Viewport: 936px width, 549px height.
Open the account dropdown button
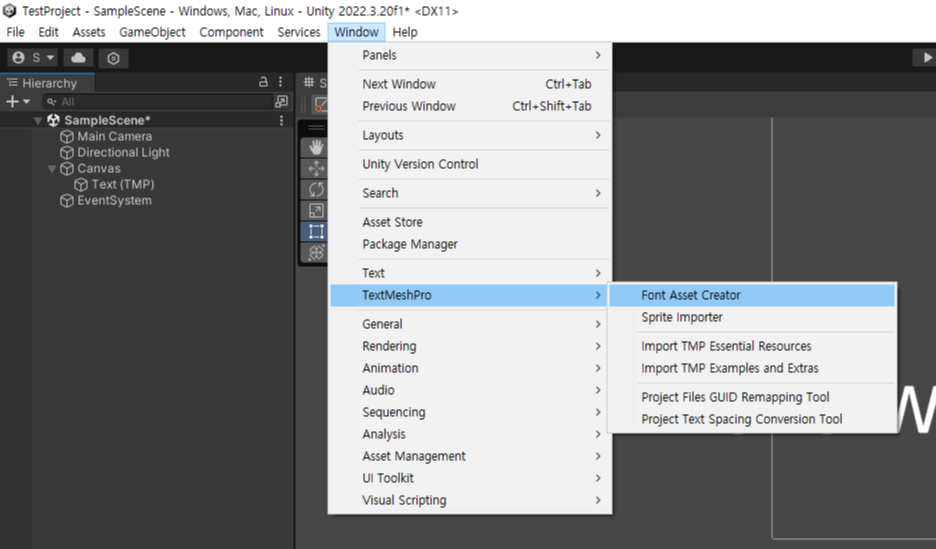click(x=33, y=58)
